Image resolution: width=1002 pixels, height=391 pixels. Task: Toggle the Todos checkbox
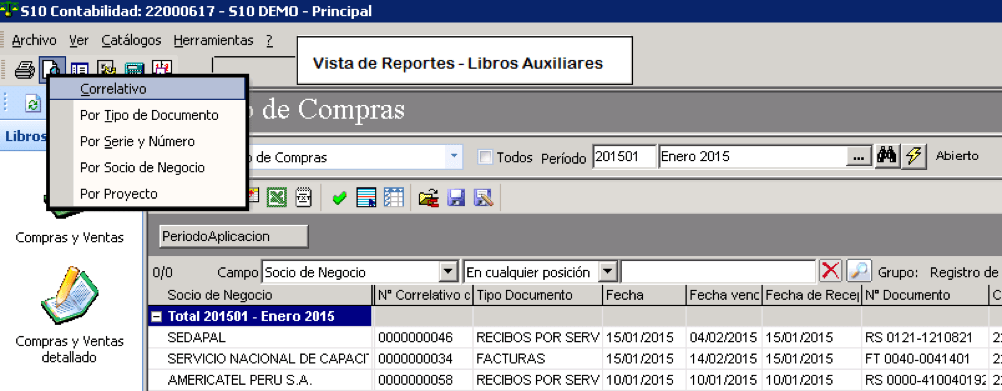click(486, 157)
